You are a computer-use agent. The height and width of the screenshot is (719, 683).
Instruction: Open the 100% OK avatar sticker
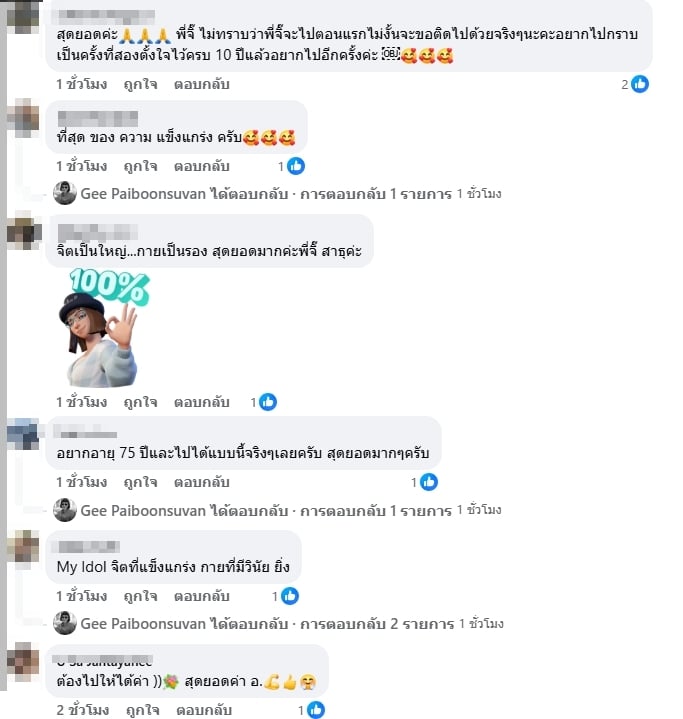coord(104,327)
